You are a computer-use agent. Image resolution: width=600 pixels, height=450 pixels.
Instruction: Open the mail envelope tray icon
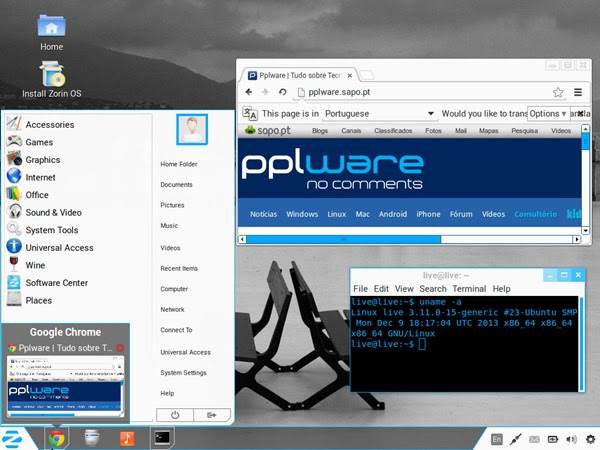coord(534,439)
